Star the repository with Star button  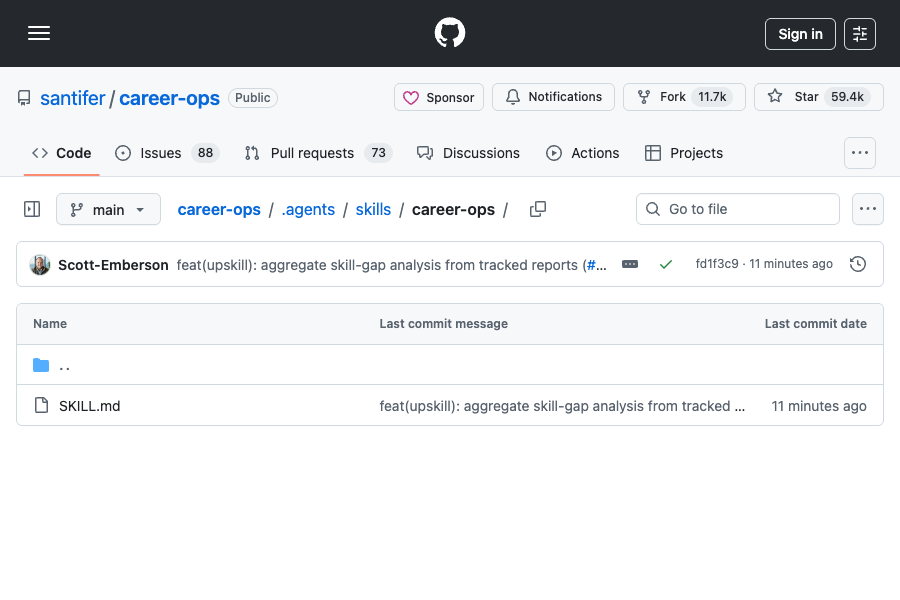pos(818,97)
